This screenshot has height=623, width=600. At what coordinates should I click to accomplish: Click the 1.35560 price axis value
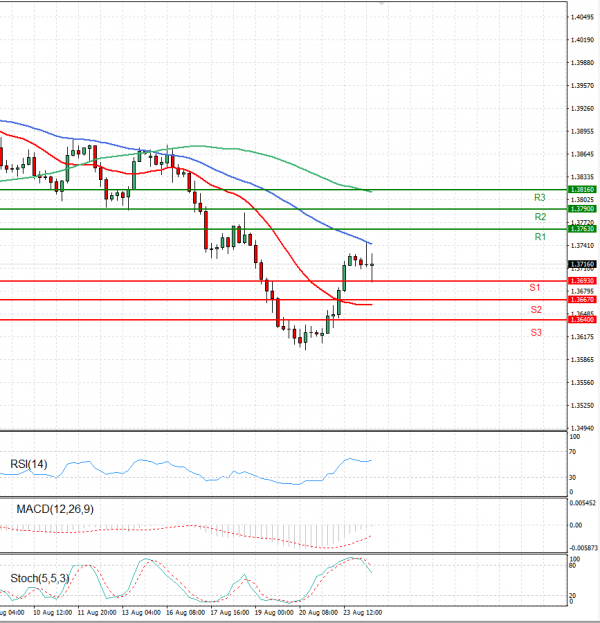tap(582, 383)
